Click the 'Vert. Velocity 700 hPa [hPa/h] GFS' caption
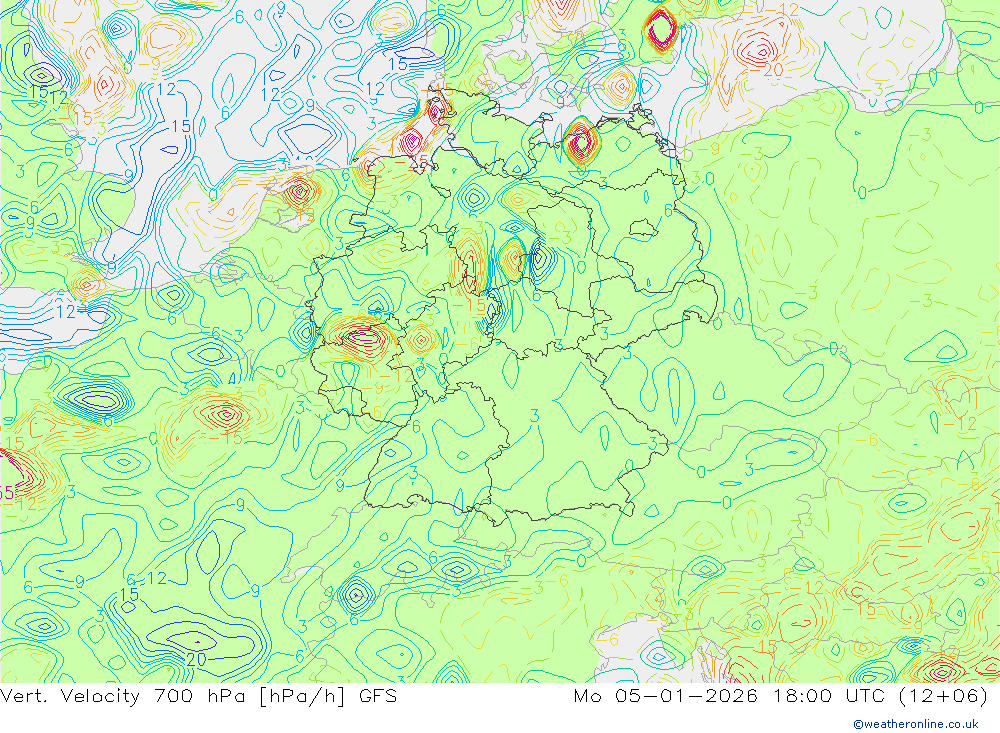The height and width of the screenshot is (733, 1000). click(x=198, y=695)
